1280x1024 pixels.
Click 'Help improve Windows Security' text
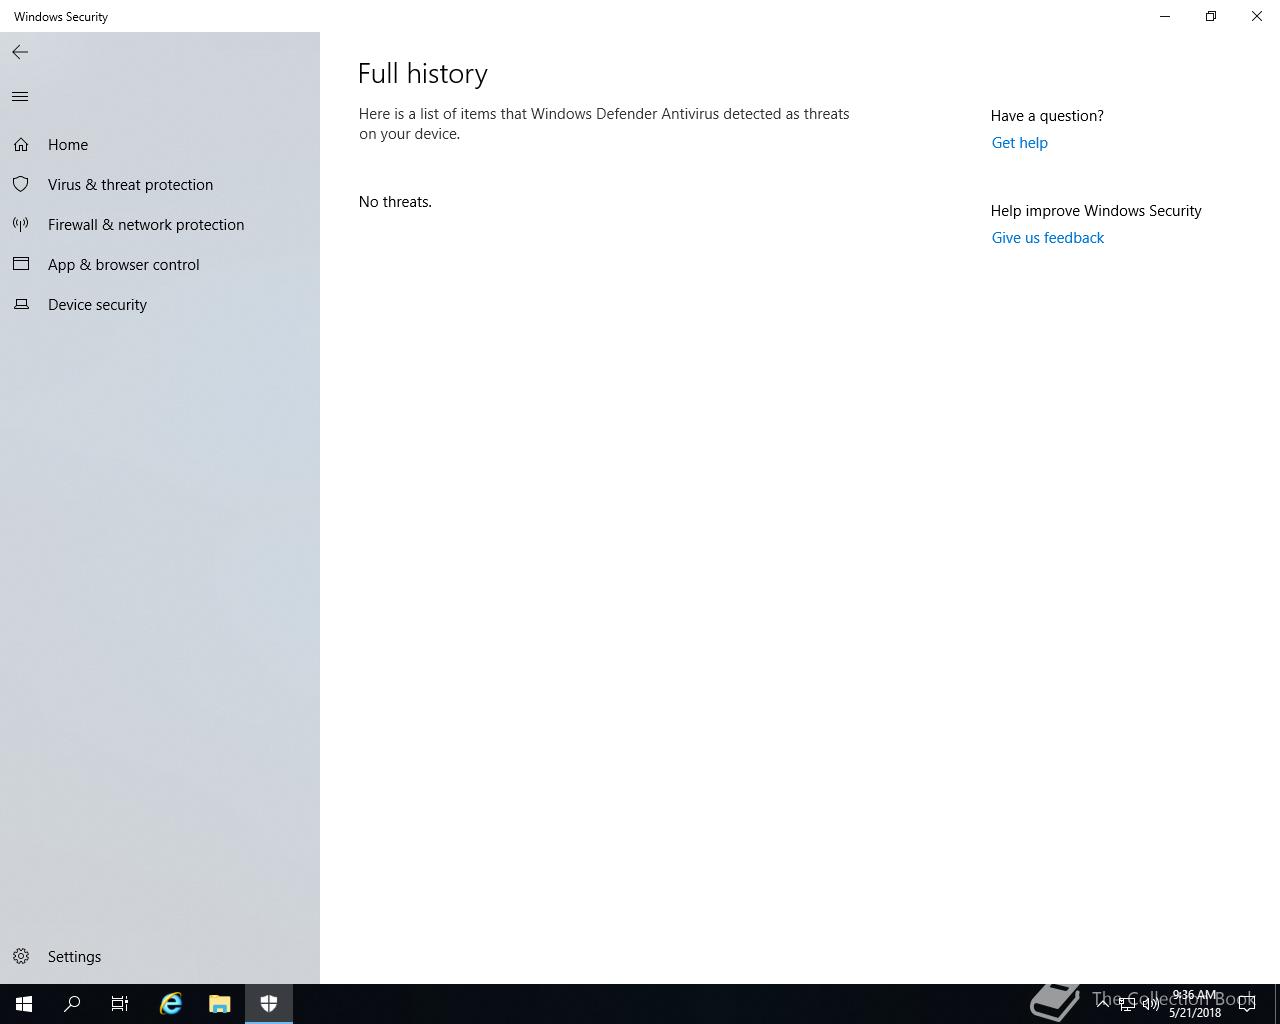pyautogui.click(x=1096, y=210)
